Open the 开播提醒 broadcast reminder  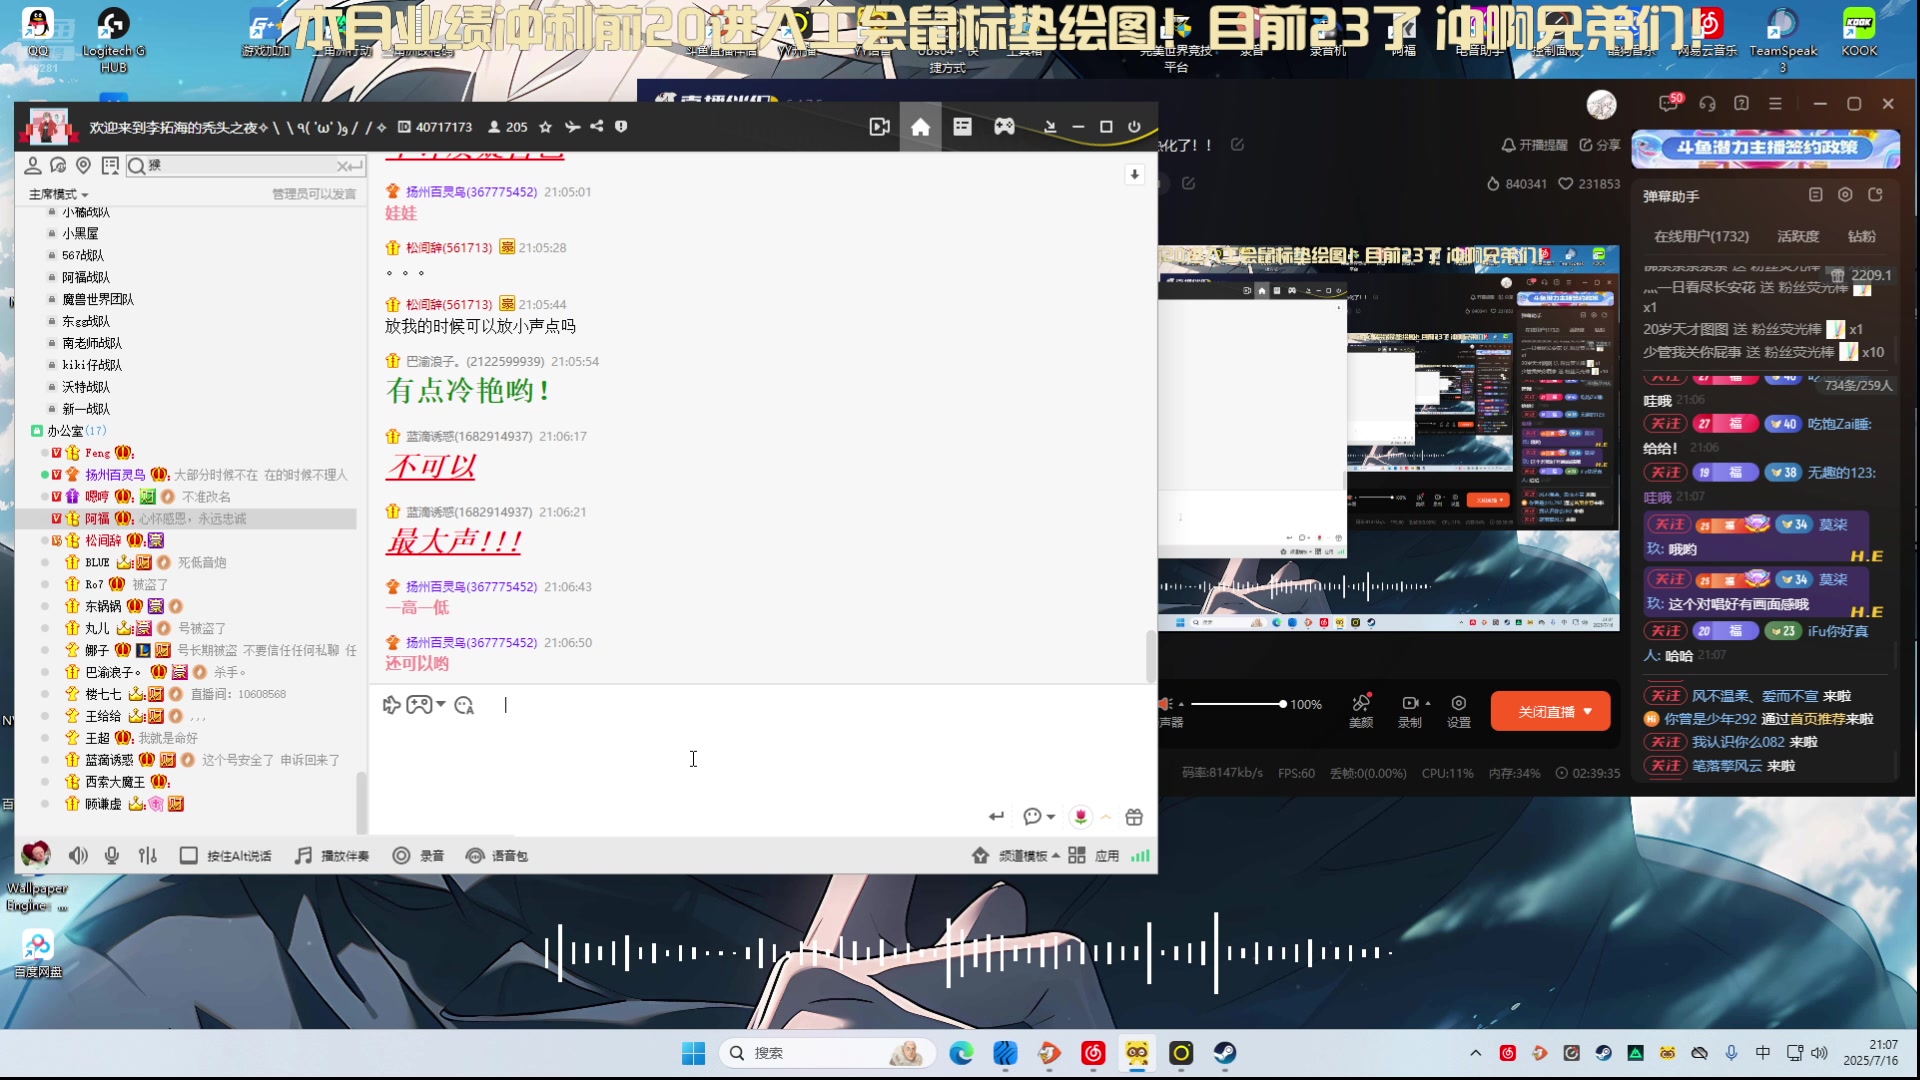(x=1534, y=145)
